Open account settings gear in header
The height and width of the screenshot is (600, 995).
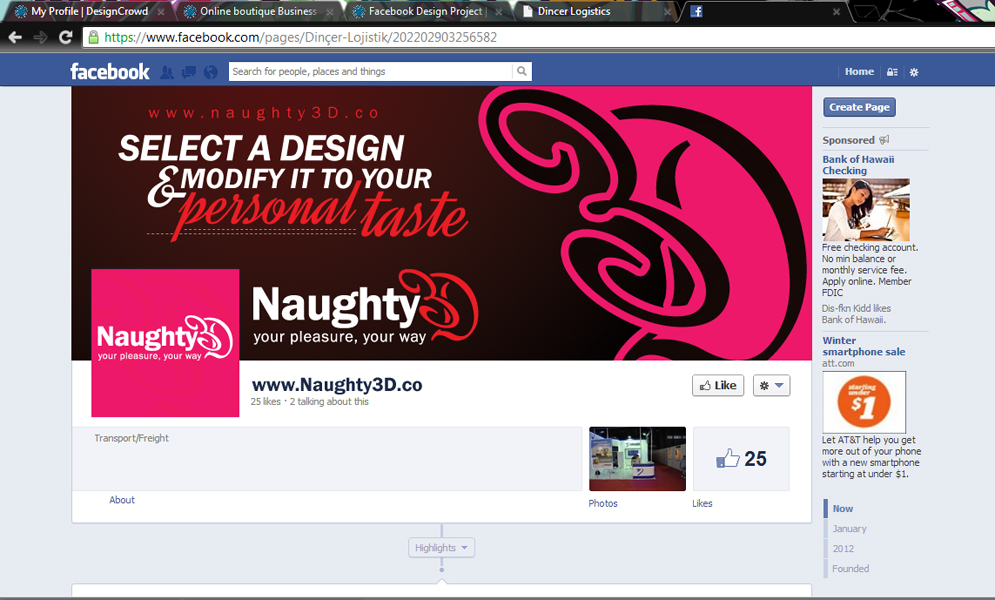click(x=914, y=72)
